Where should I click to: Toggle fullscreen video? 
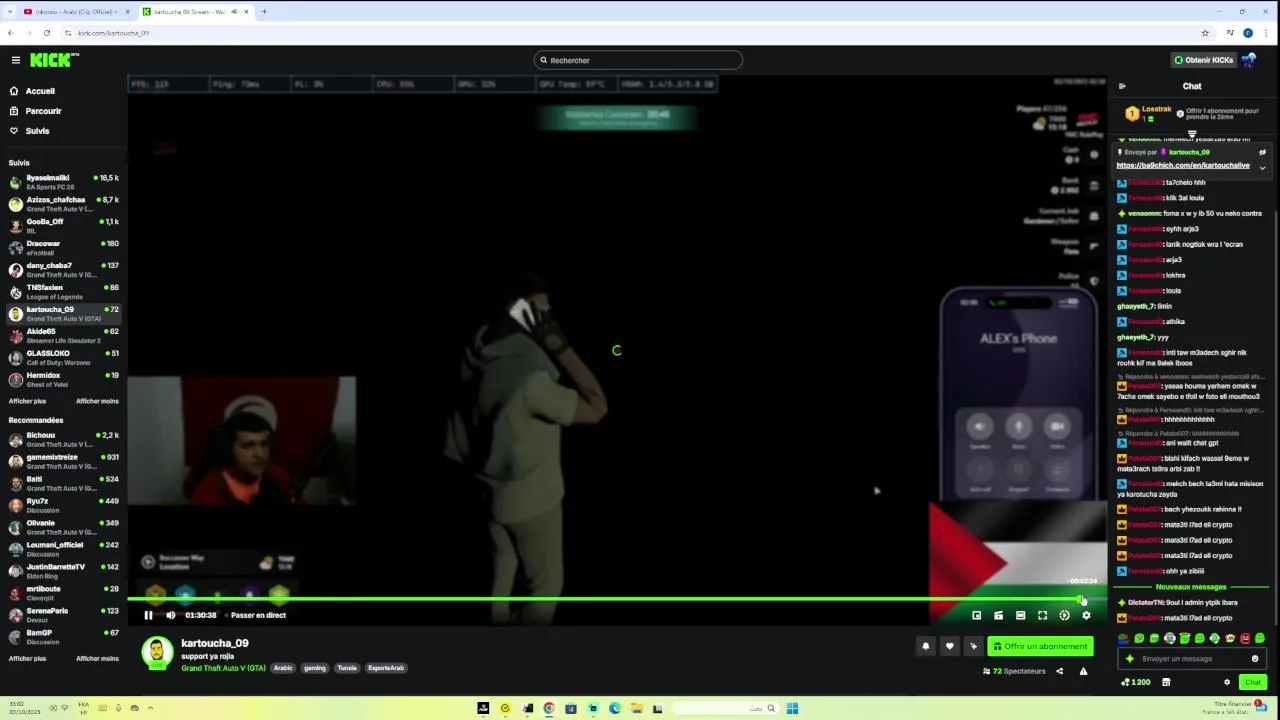(1042, 615)
